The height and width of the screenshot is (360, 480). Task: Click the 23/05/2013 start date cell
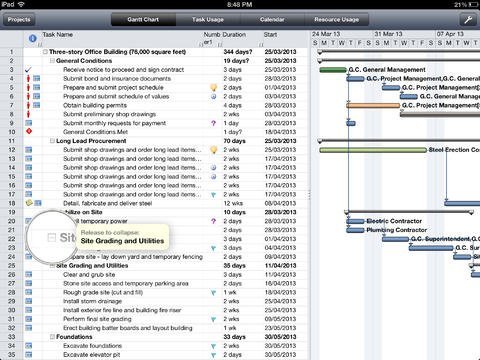[280, 328]
